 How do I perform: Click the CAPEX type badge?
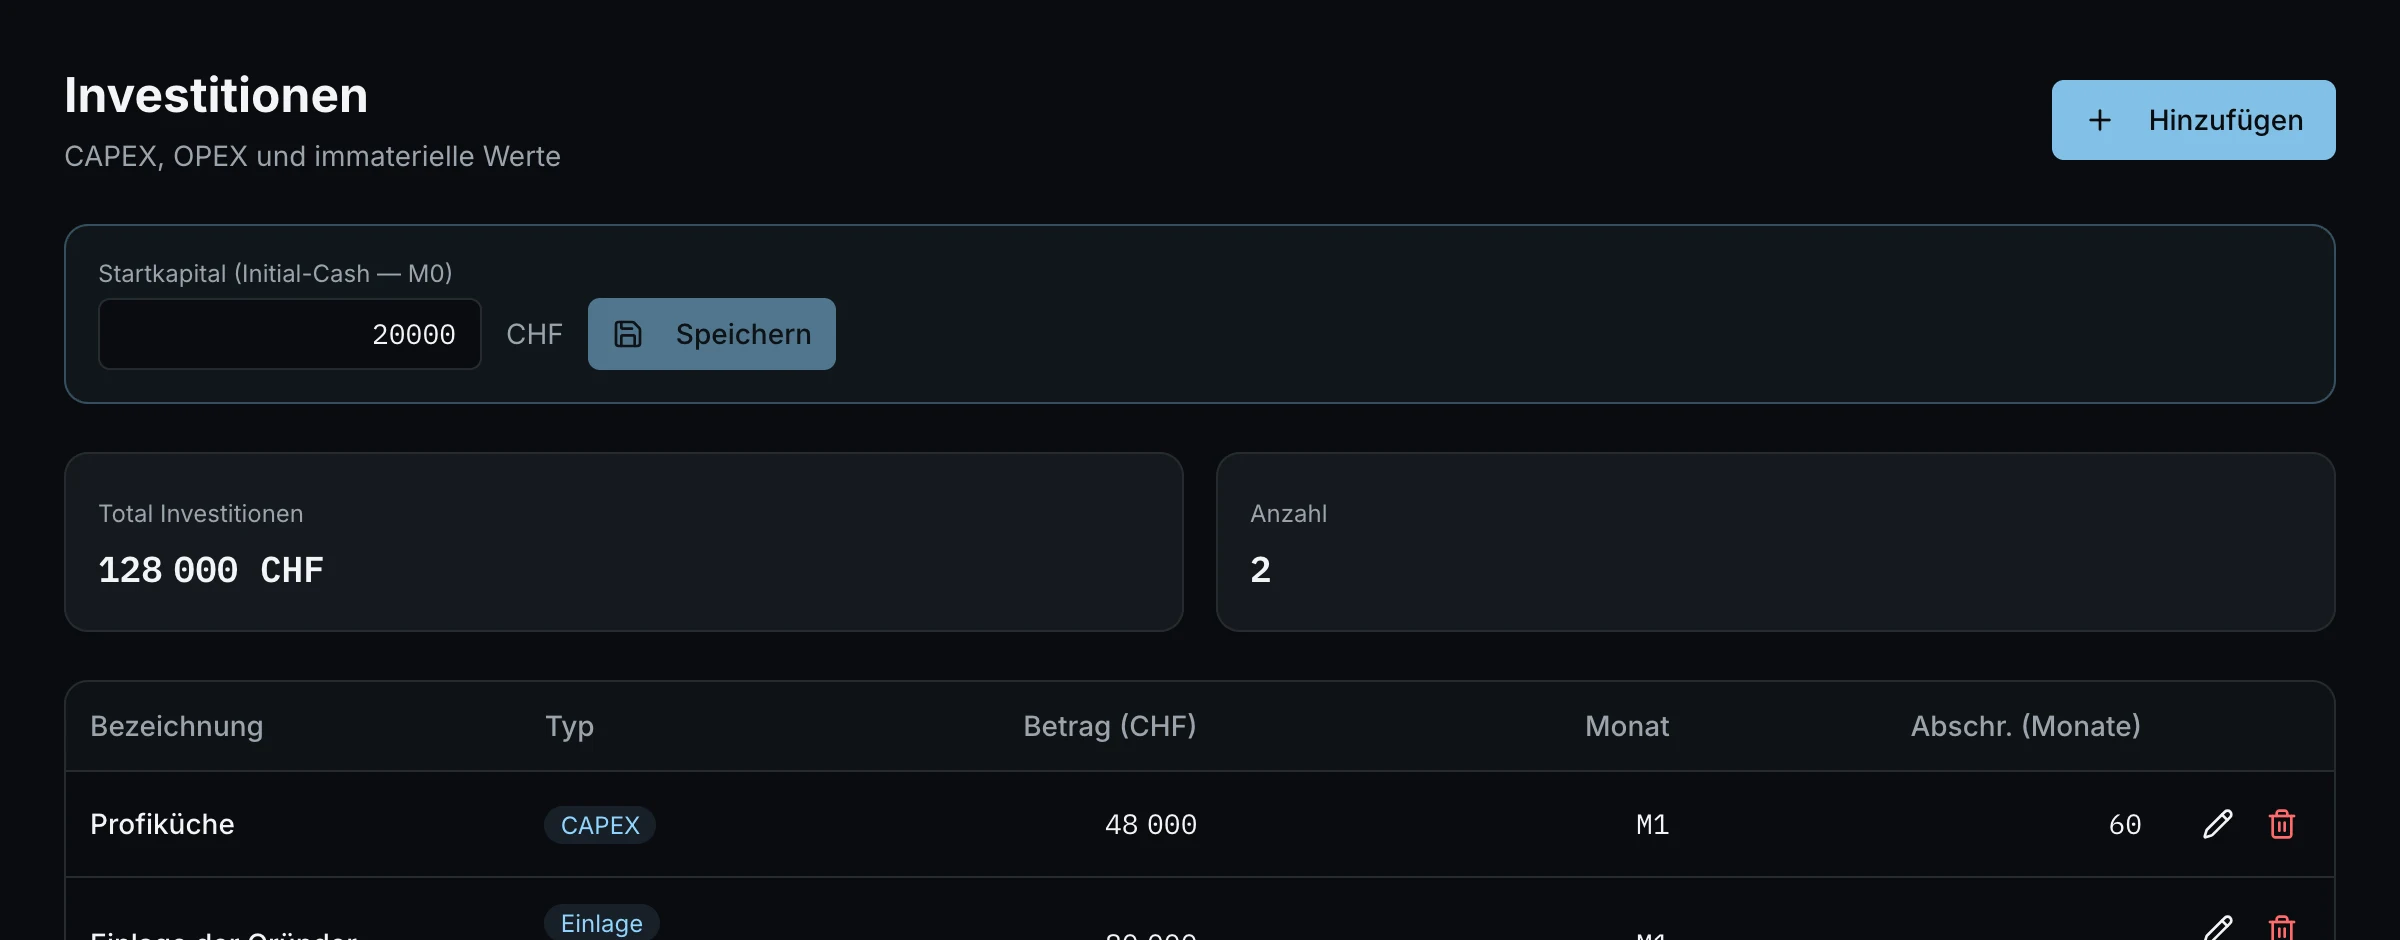600,825
